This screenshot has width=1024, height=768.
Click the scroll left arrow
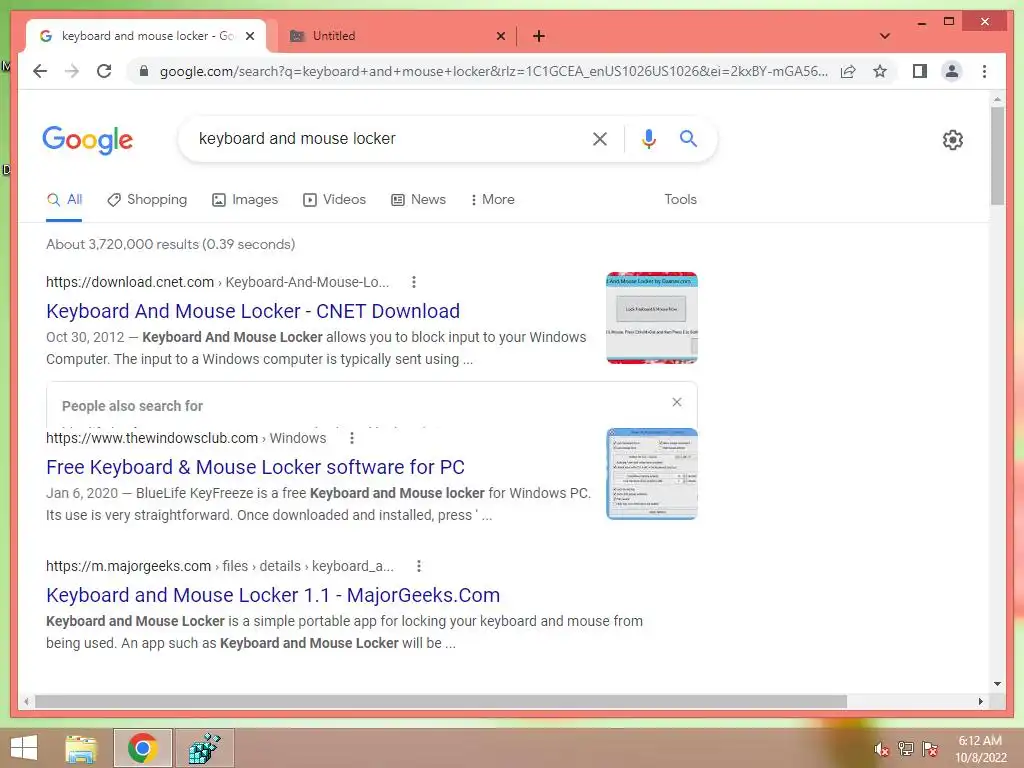pyautogui.click(x=26, y=701)
